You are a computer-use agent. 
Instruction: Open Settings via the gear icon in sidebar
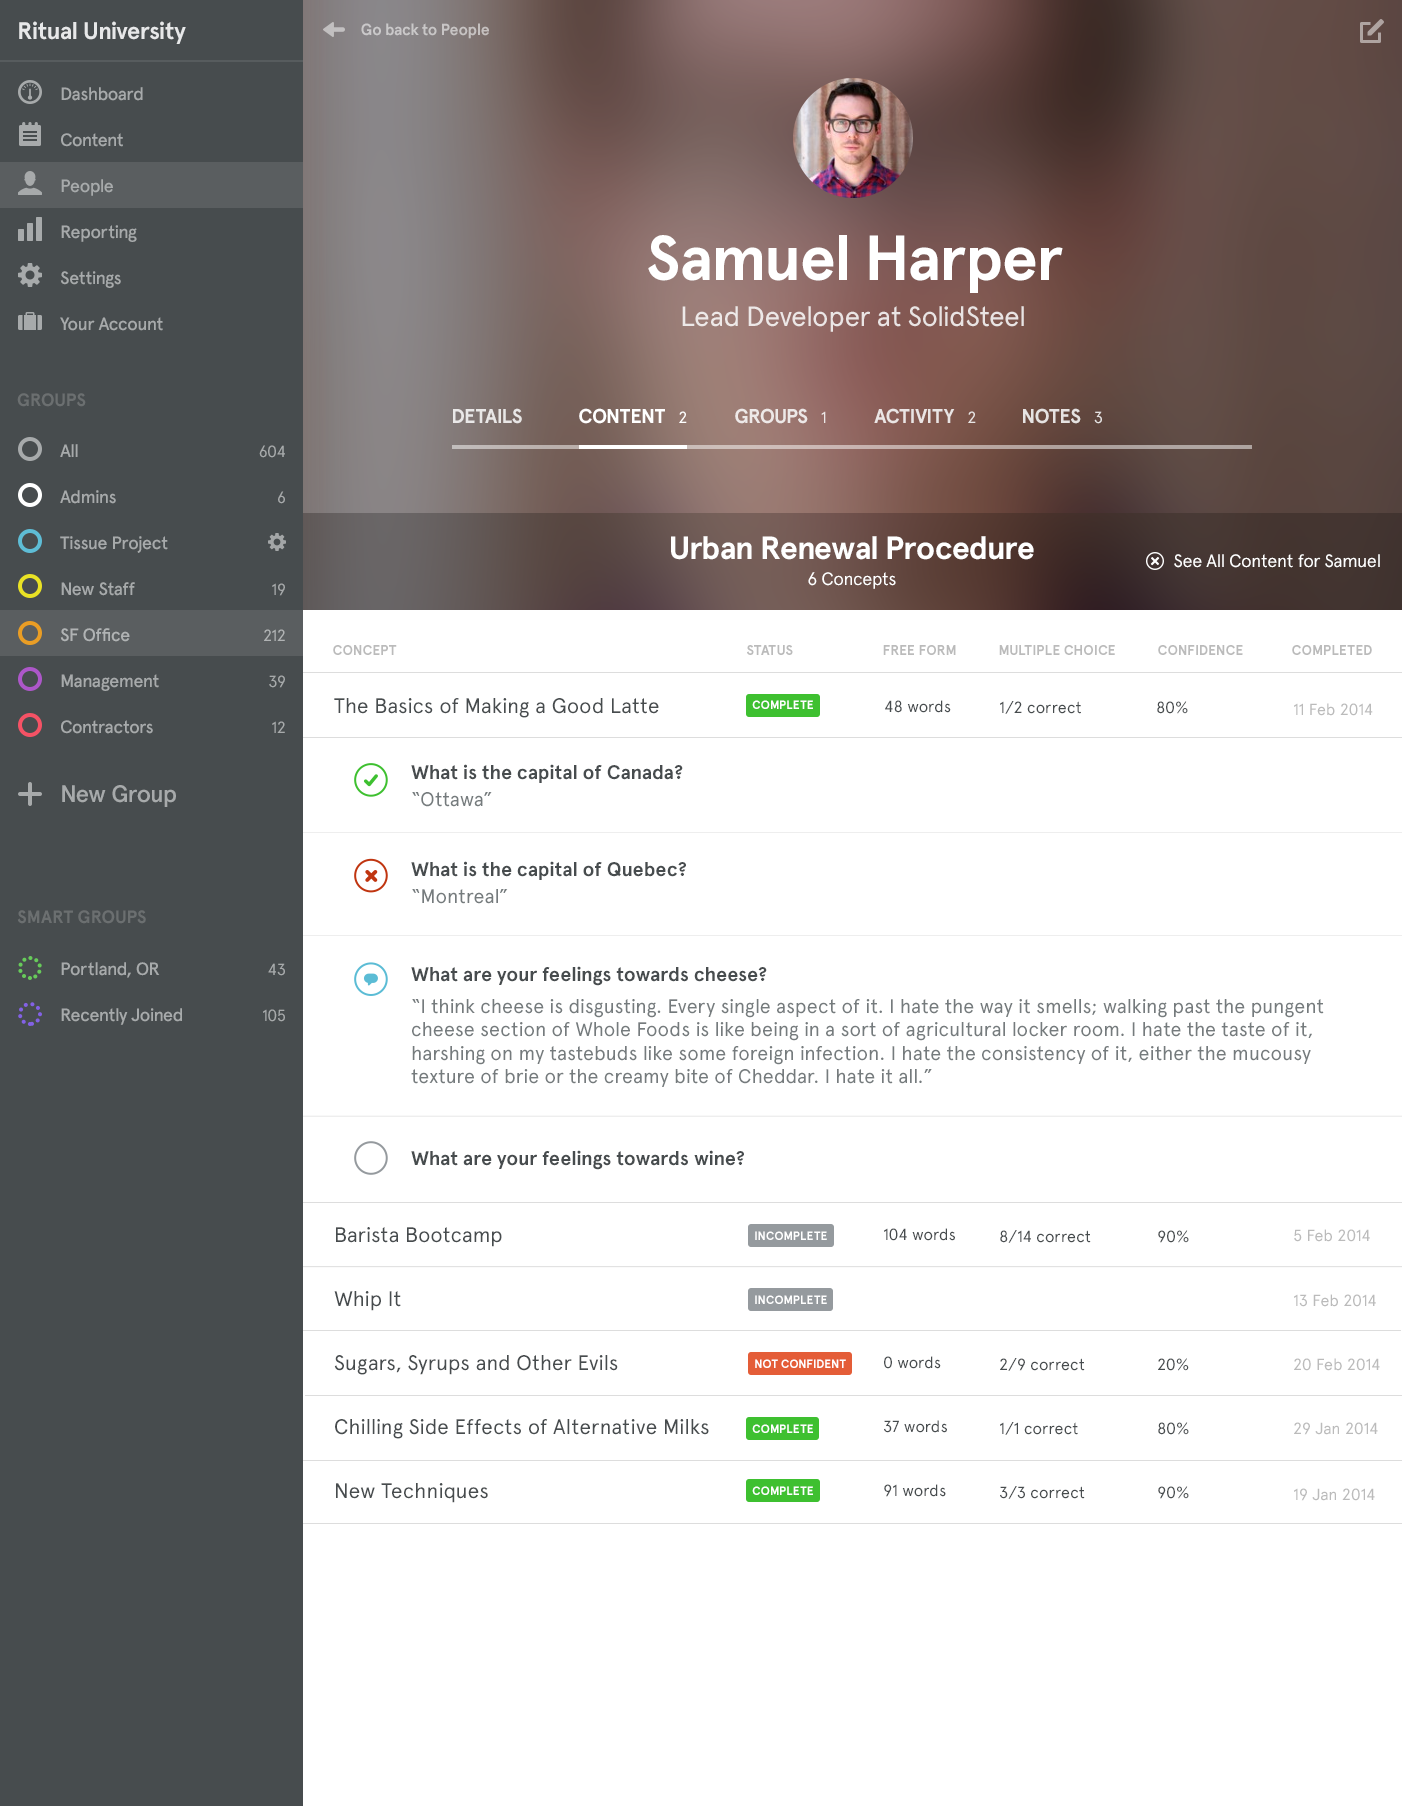[30, 276]
